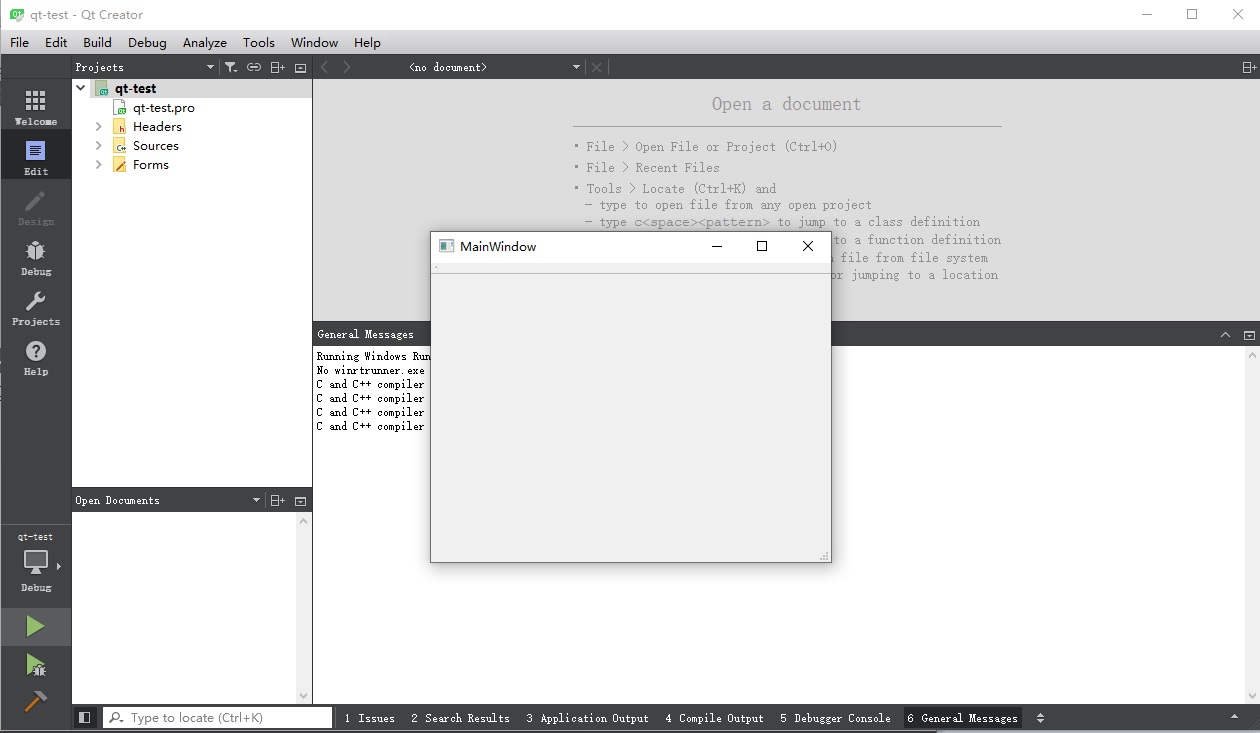The height and width of the screenshot is (733, 1260).
Task: Start debugging with Run-Debug icon
Action: [35, 664]
